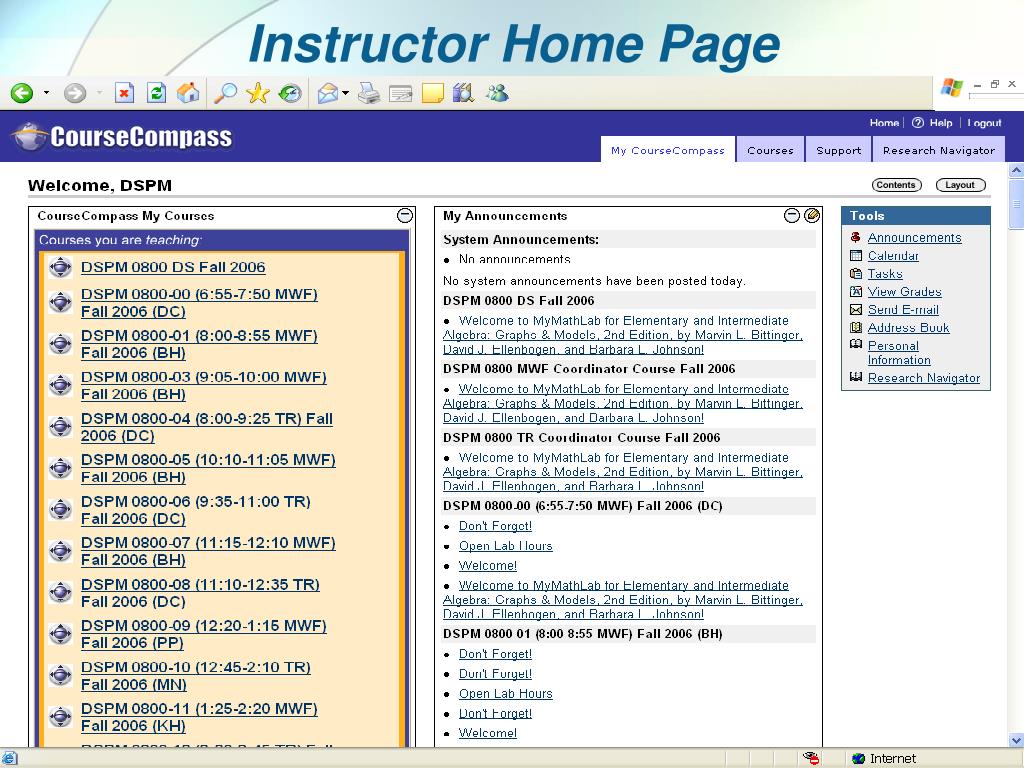
Task: Click the CourseCompass logo
Action: [x=123, y=136]
